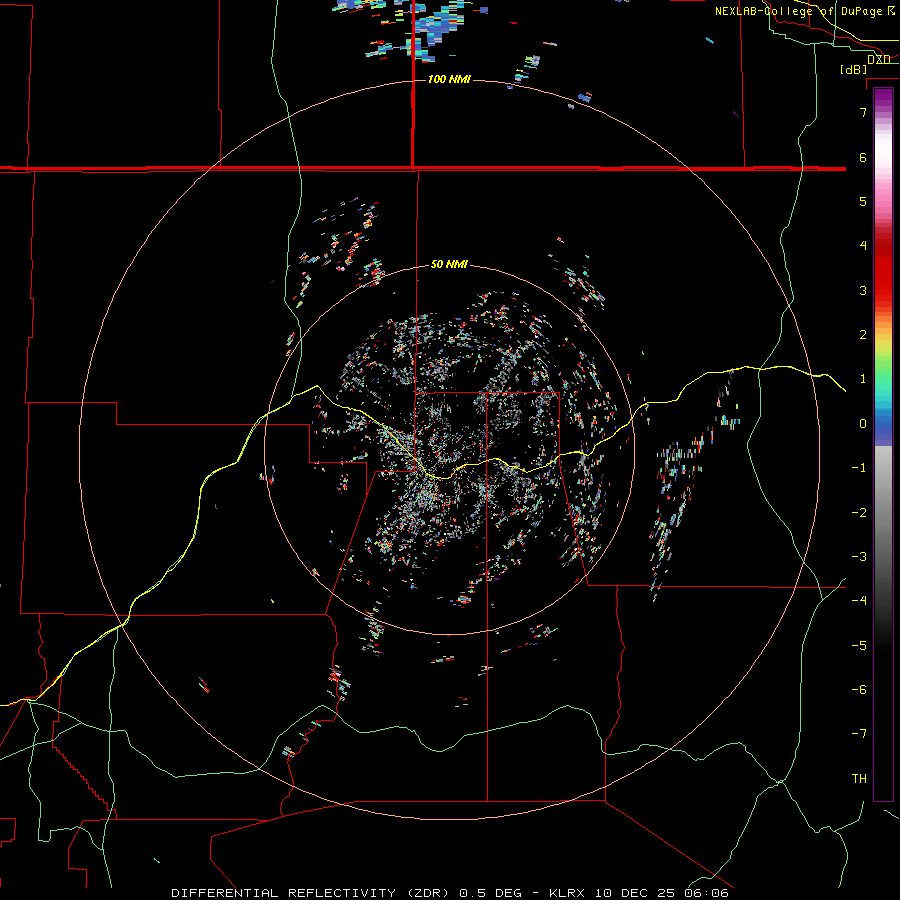Click the "0.5 DEG" elevation text
This screenshot has height=900, width=900.
[491, 893]
